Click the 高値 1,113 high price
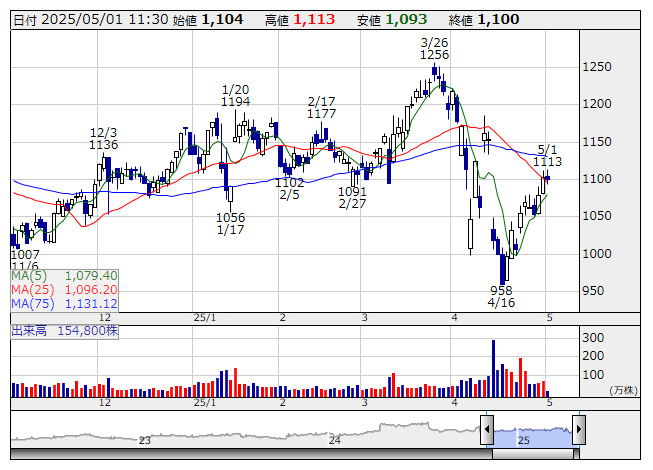653x470 pixels. pyautogui.click(x=300, y=20)
